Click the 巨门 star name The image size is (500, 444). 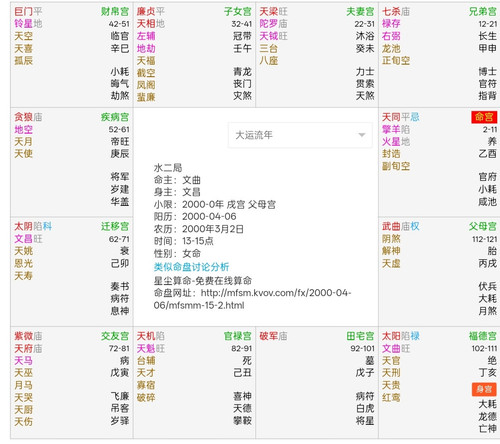[x=23, y=12]
